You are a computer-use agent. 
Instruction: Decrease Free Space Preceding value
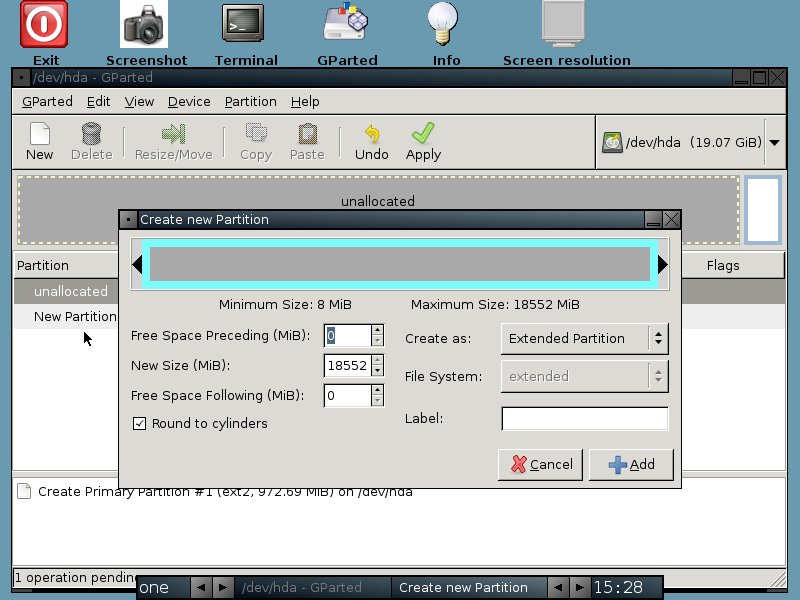pos(378,341)
